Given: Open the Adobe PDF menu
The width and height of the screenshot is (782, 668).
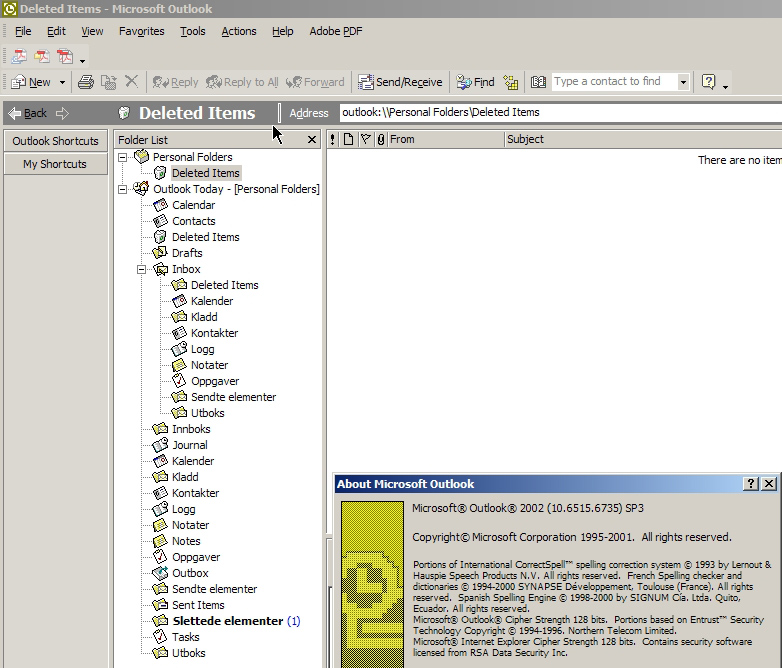Looking at the screenshot, I should [336, 31].
